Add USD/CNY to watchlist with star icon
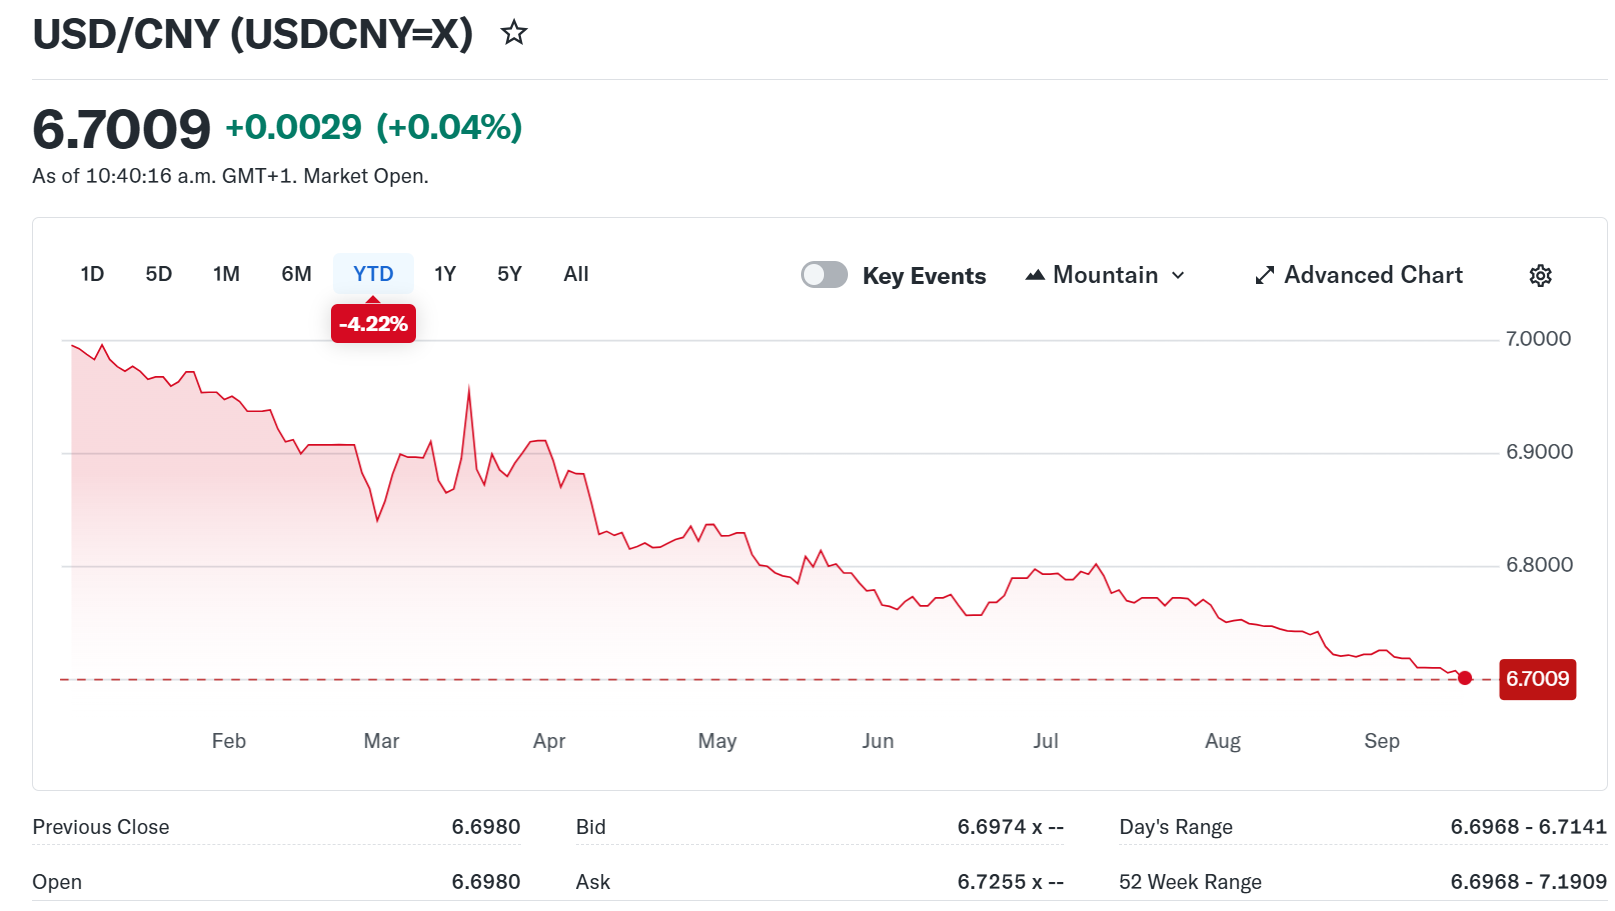The image size is (1615, 911). tap(514, 33)
